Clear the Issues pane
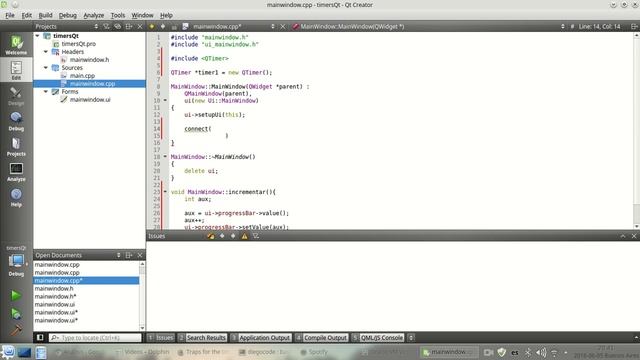Image resolution: width=640 pixels, height=360 pixels. [211, 236]
